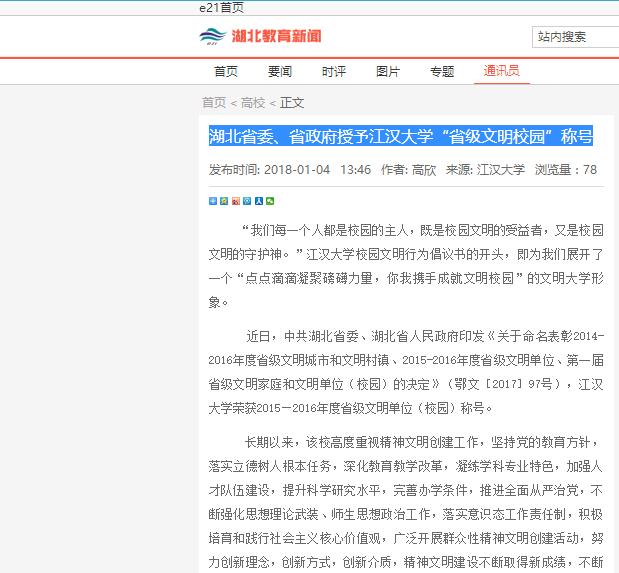This screenshot has width=619, height=573.
Task: Click the highlighted article headline 湖北省委、省政府授予江汉大学
Action: (401, 136)
